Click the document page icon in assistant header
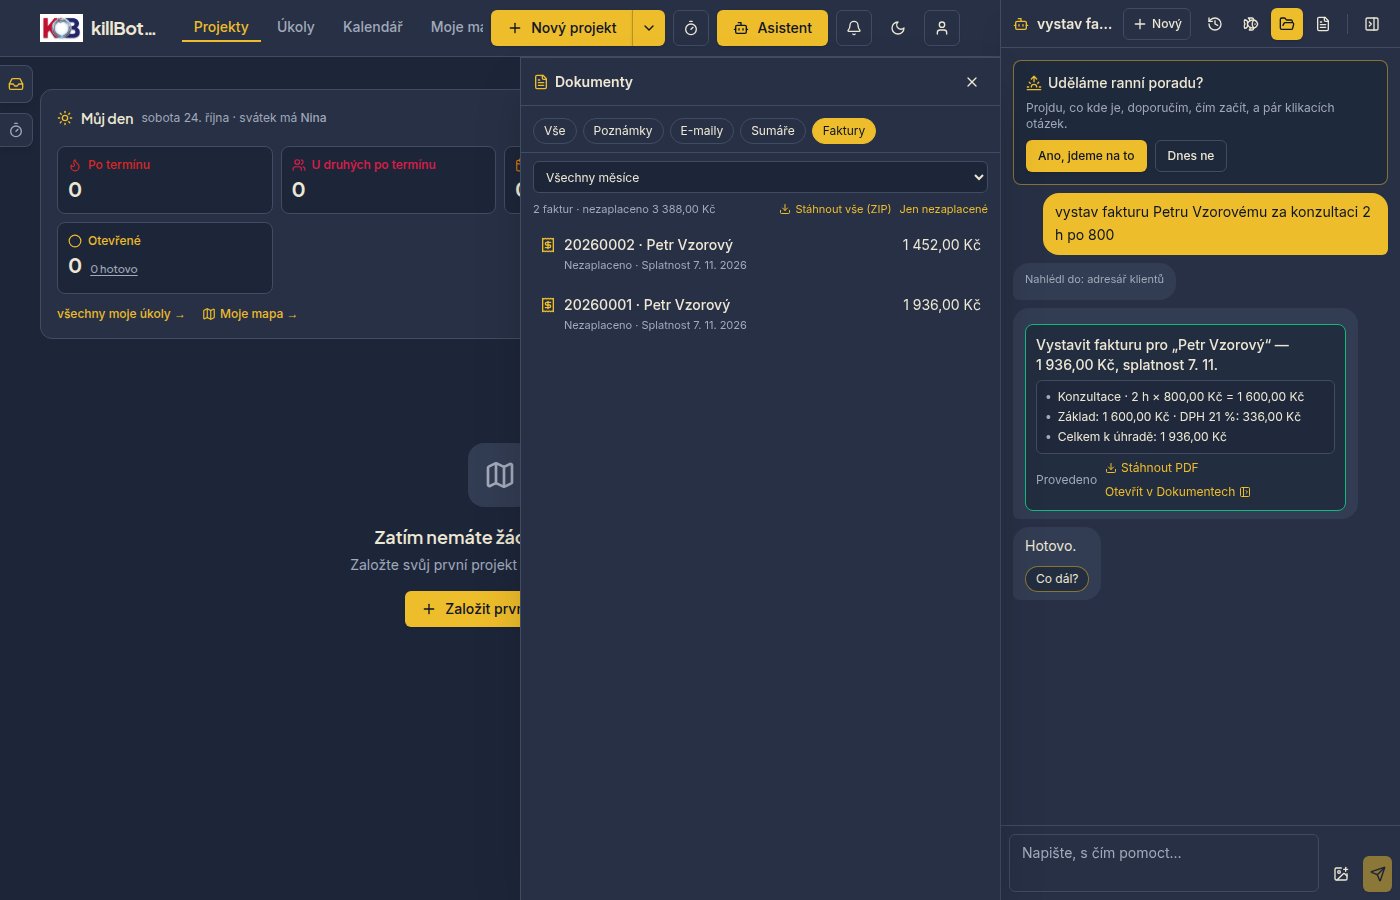This screenshot has width=1400, height=900. pyautogui.click(x=1323, y=24)
